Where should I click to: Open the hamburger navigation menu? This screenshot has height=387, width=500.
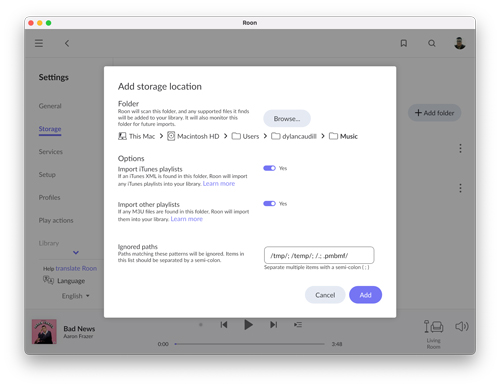[x=39, y=43]
